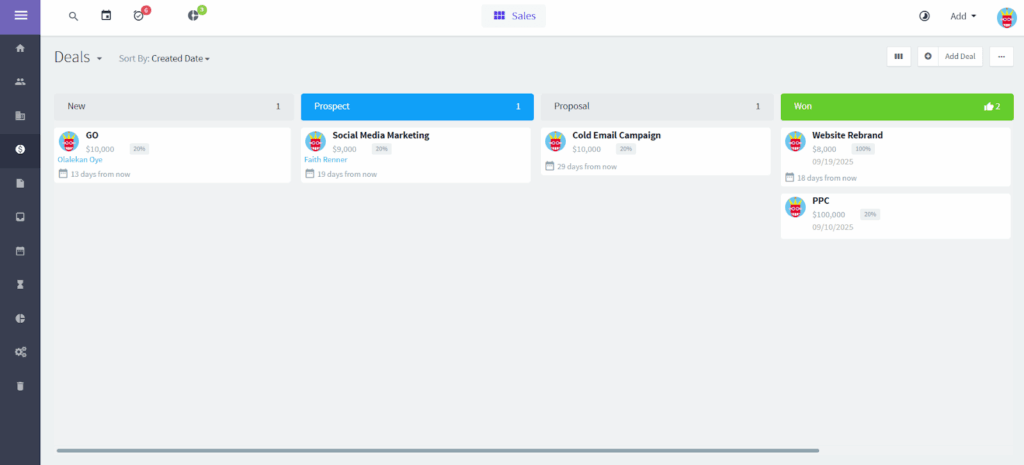1024x465 pixels.
Task: Click the search magnifier icon
Action: click(73, 16)
